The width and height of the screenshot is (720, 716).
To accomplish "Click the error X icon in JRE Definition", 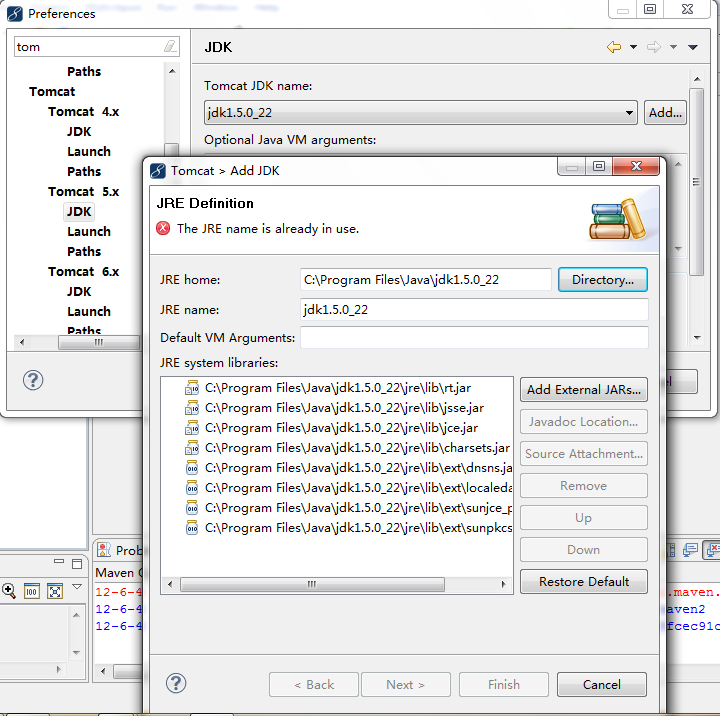I will pos(163,228).
